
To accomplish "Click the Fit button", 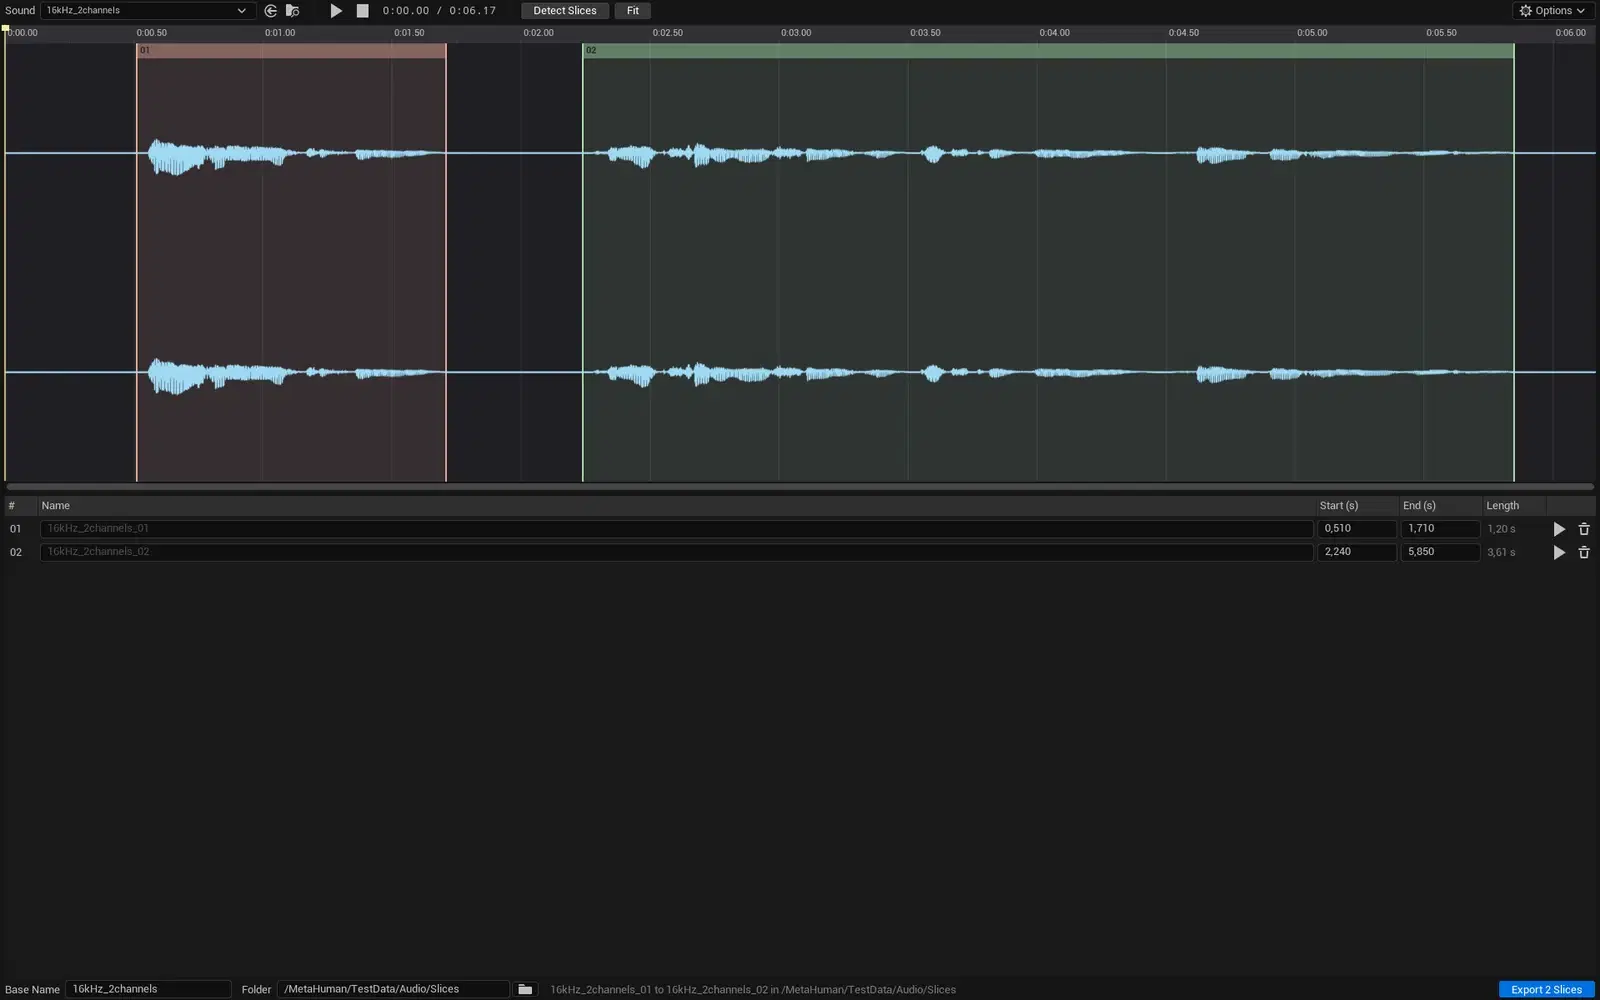I will 633,11.
